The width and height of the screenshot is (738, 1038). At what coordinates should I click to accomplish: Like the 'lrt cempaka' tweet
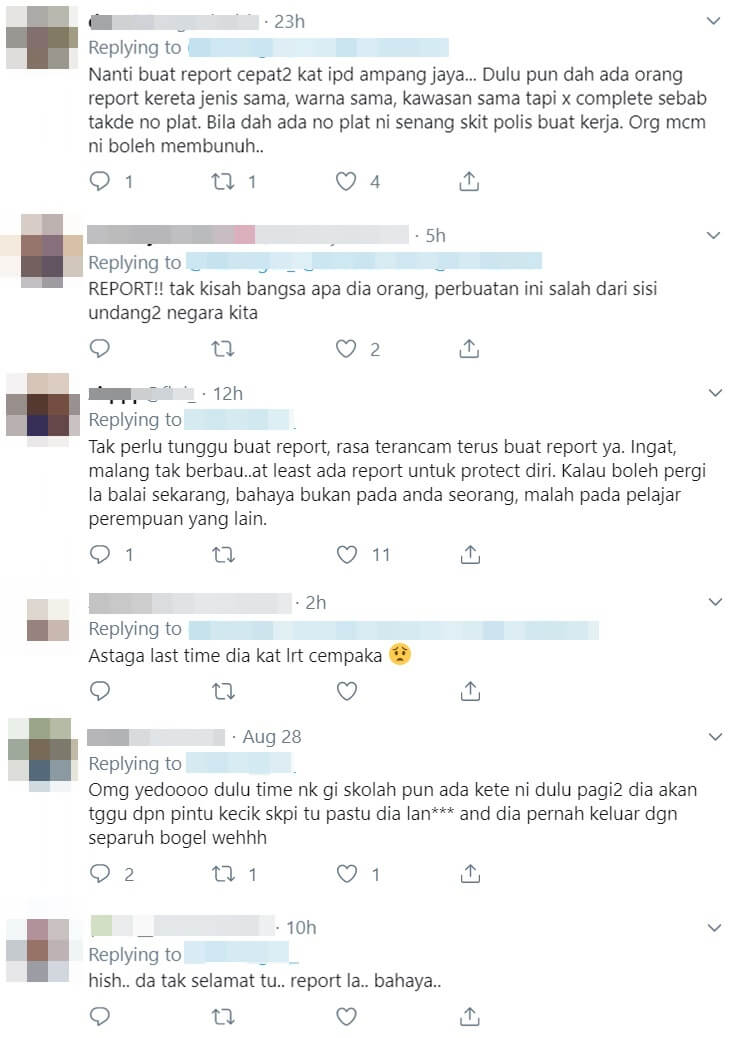point(346,691)
